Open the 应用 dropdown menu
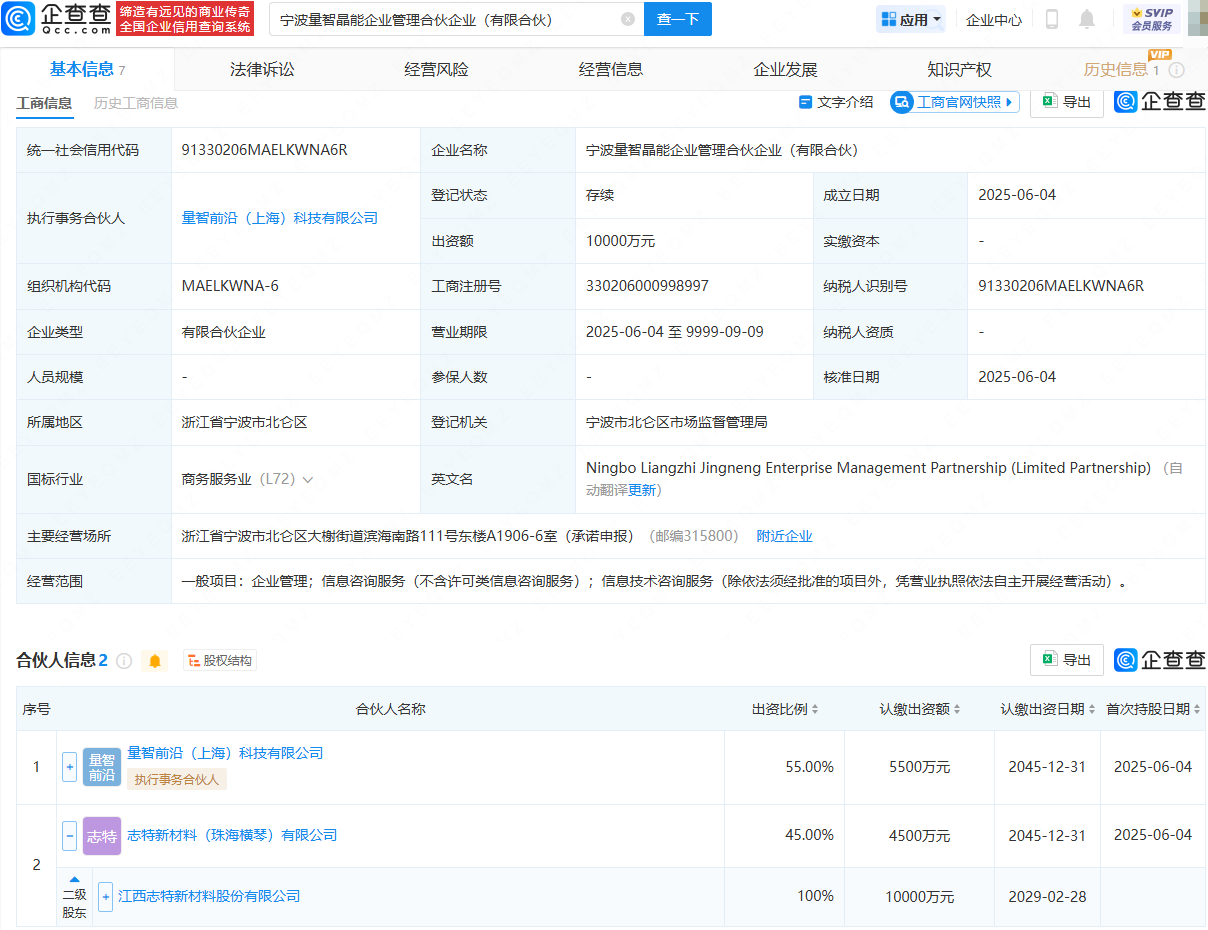Image resolution: width=1208 pixels, height=930 pixels. [910, 19]
